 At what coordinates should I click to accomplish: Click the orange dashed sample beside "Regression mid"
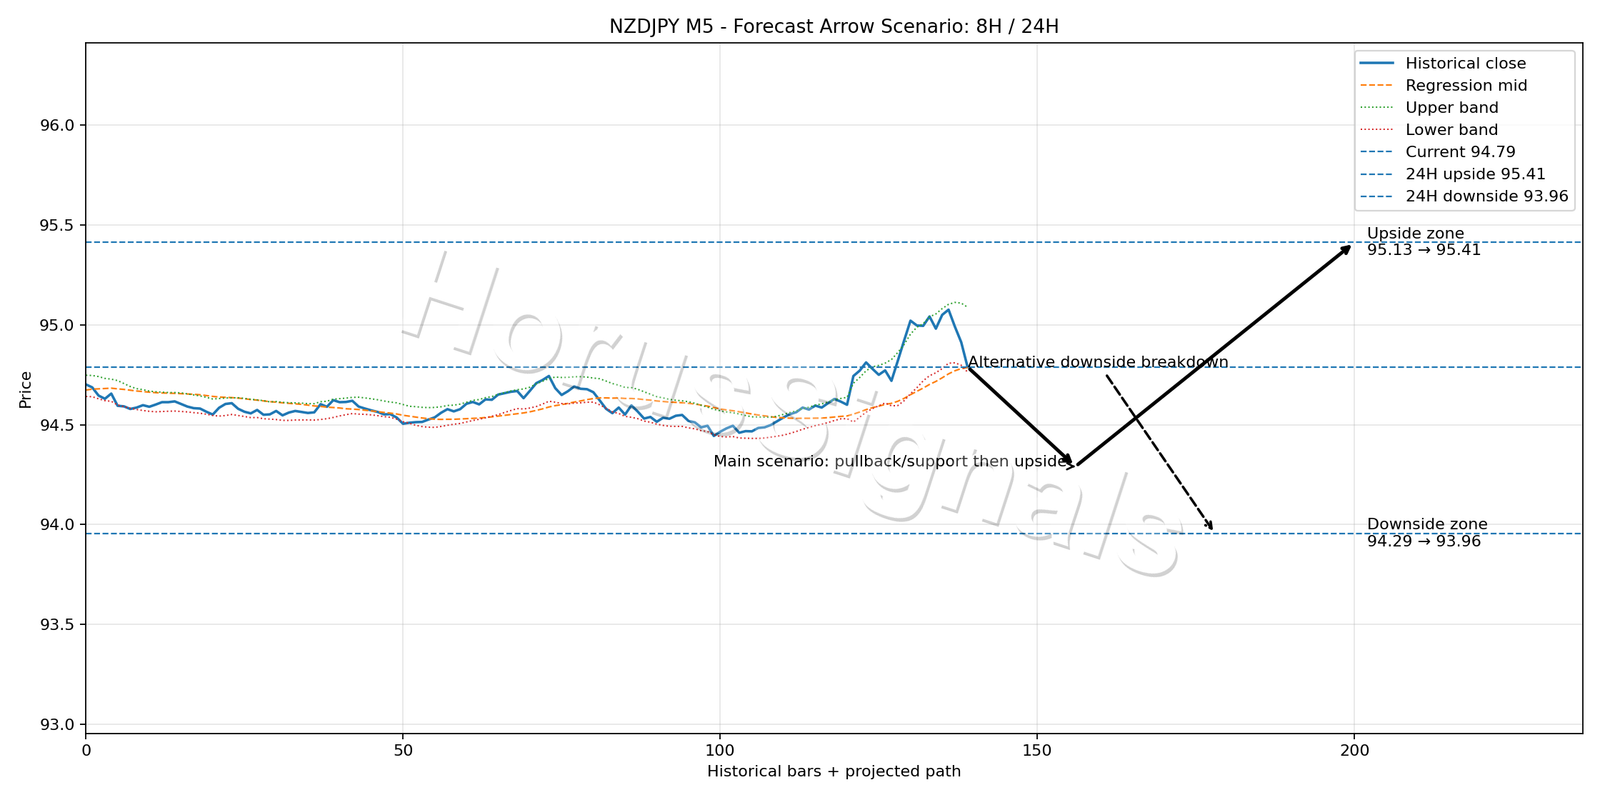coord(1379,85)
